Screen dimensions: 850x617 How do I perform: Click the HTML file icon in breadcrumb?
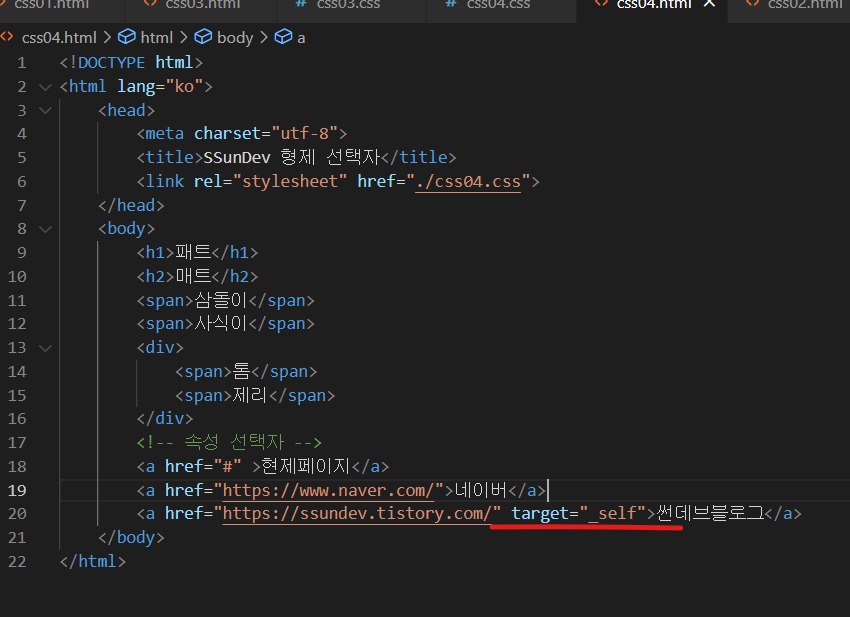pyautogui.click(x=7, y=37)
